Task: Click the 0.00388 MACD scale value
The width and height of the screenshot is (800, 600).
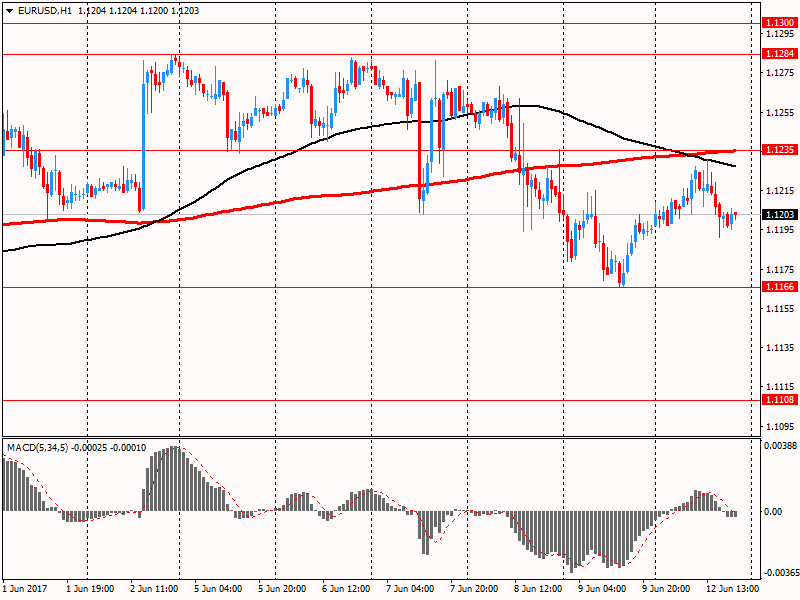Action: [x=781, y=446]
